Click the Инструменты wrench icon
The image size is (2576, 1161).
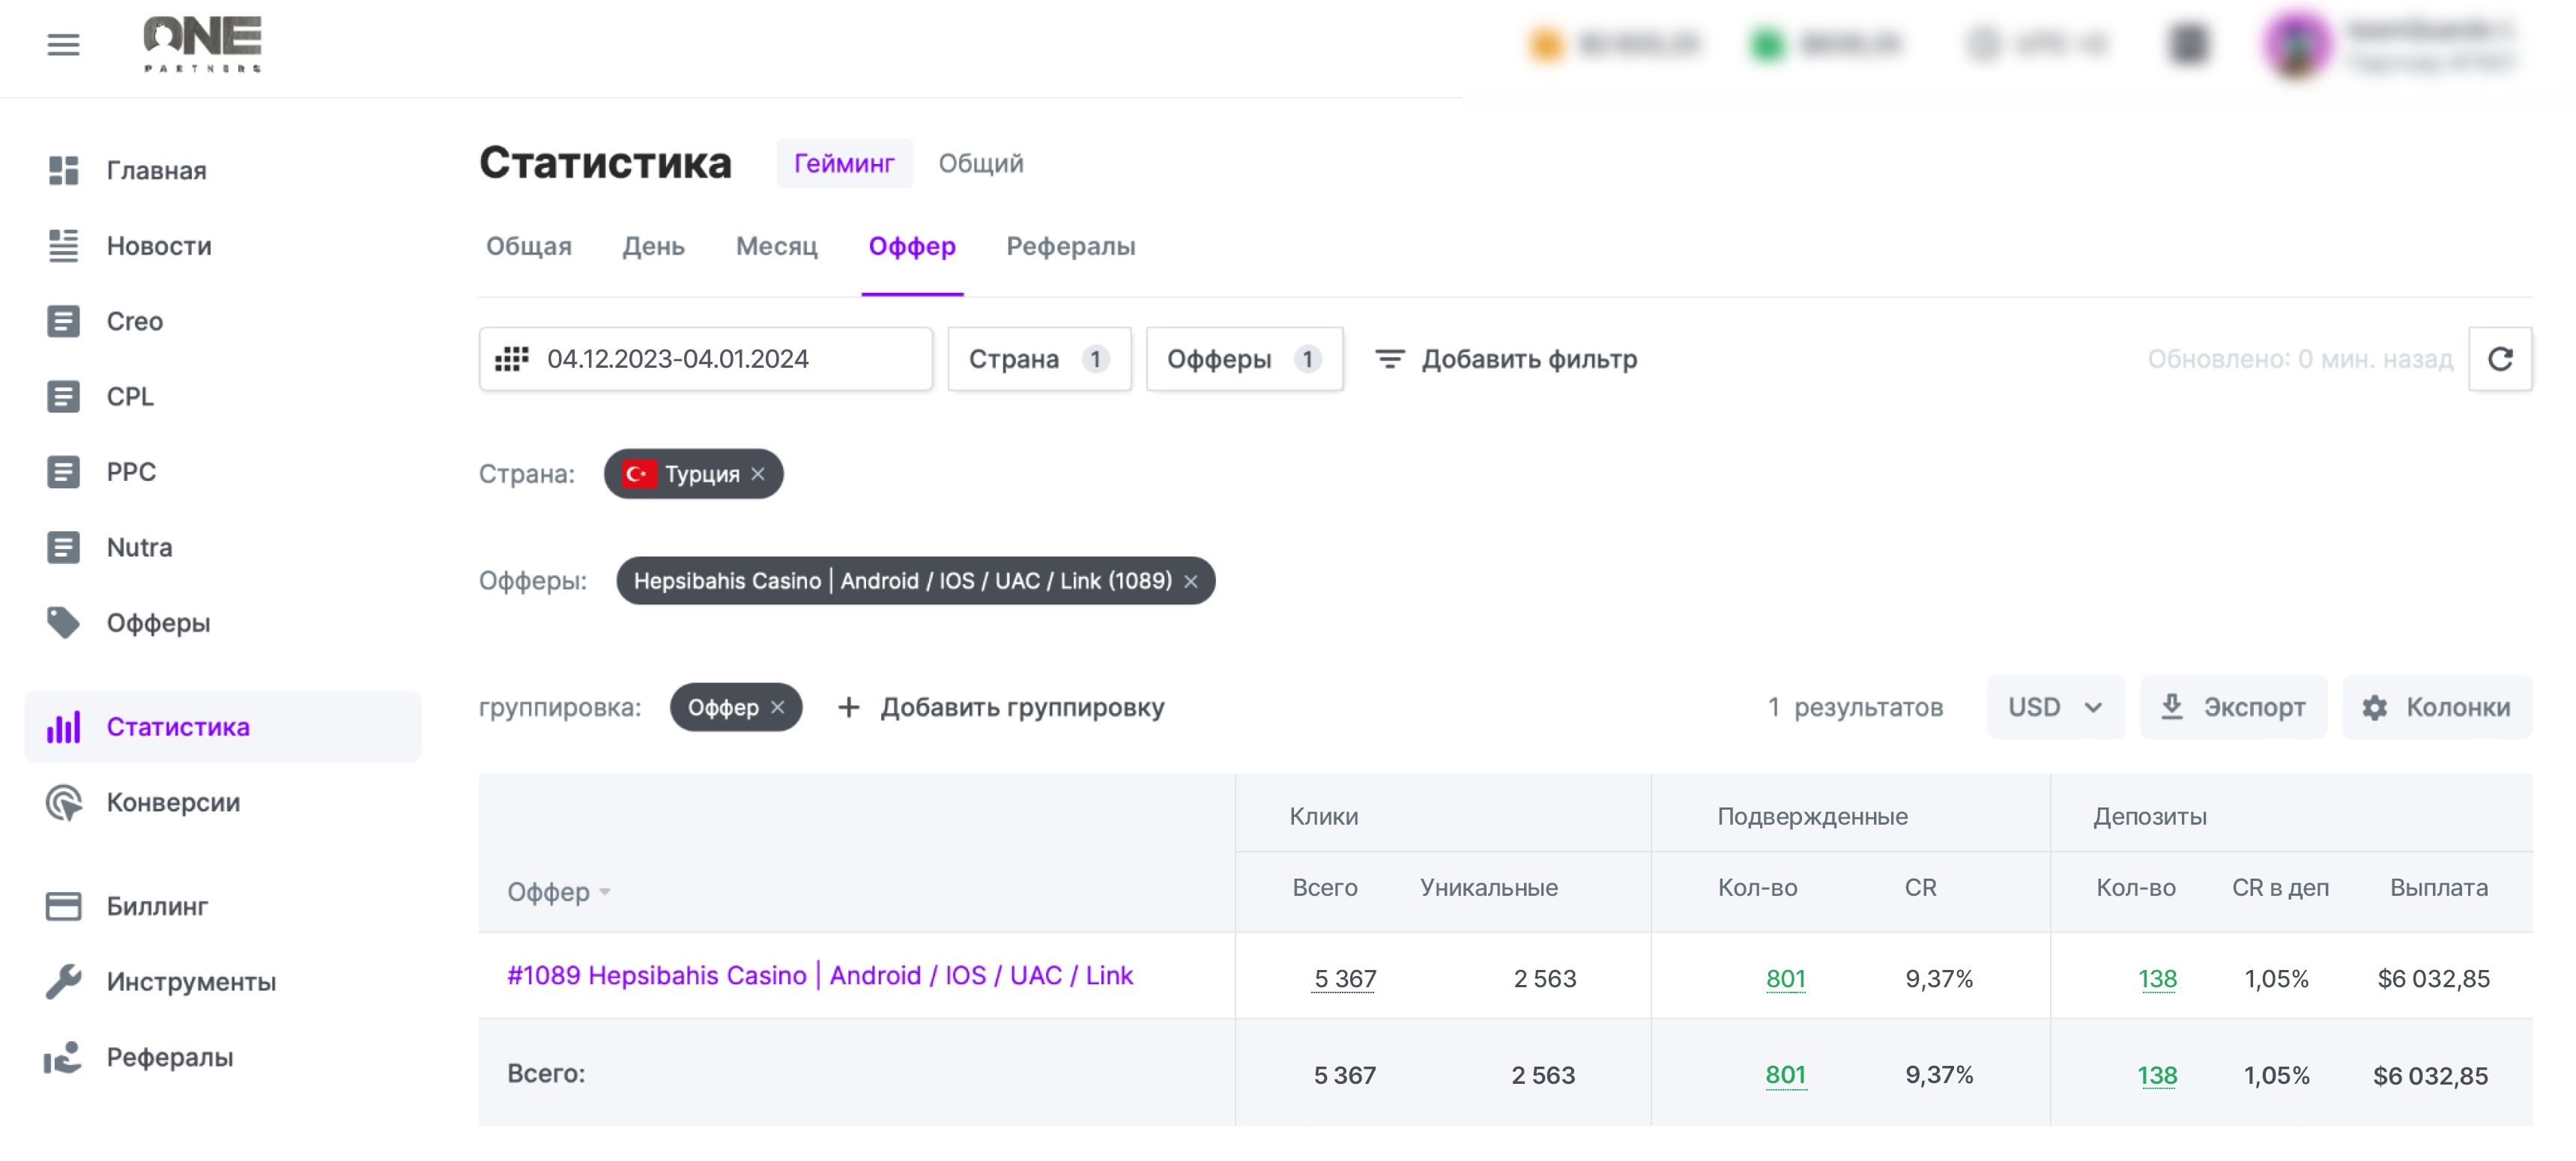coord(63,981)
